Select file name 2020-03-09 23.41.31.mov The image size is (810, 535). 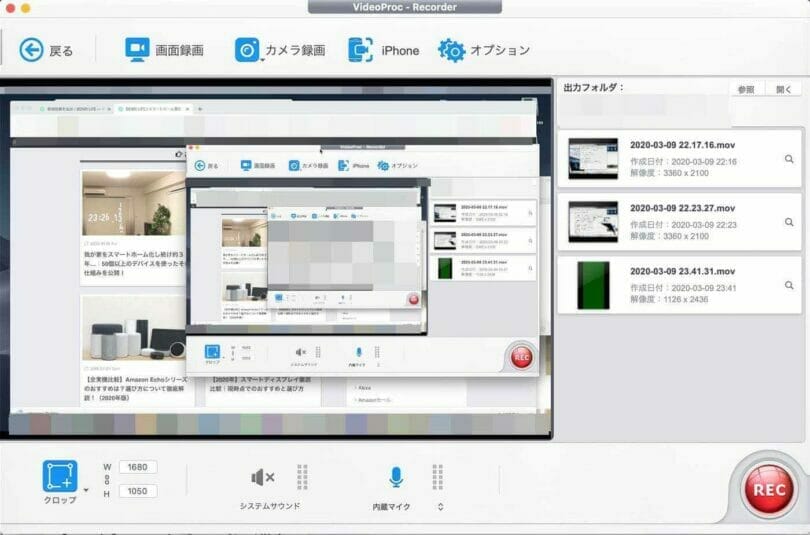click(x=682, y=271)
